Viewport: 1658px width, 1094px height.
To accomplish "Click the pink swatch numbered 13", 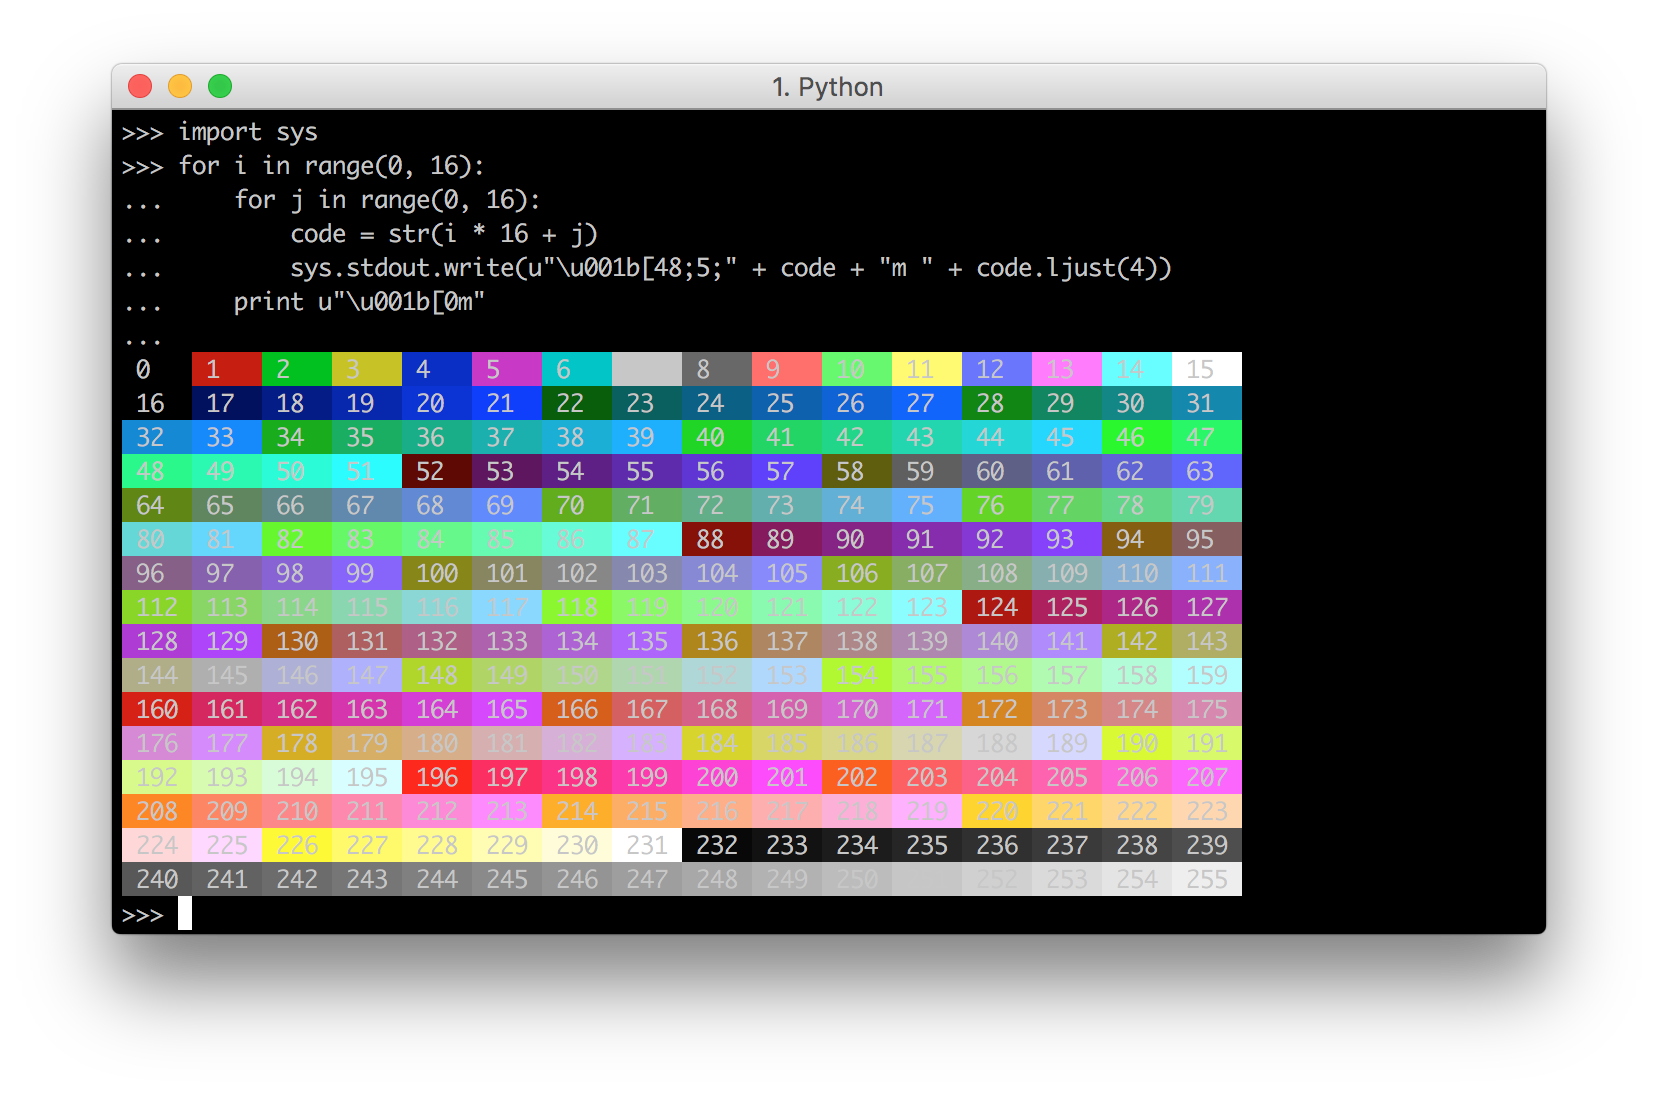I will (x=1066, y=369).
